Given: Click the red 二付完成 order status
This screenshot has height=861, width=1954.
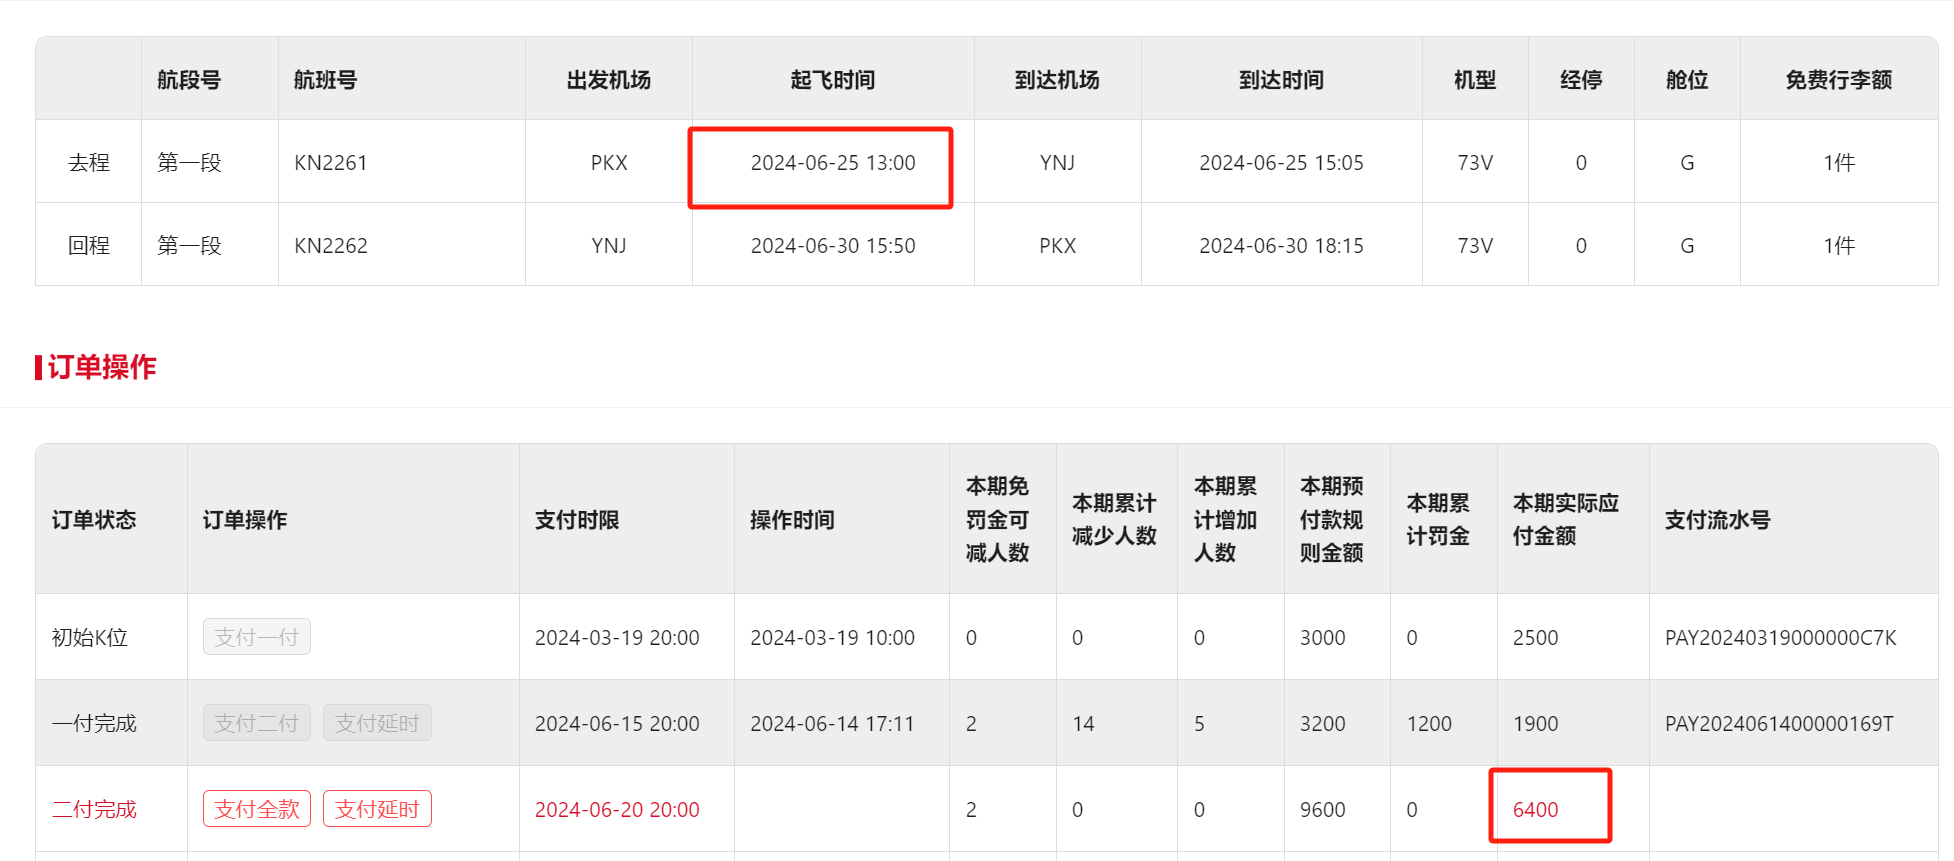Looking at the screenshot, I should click(94, 809).
